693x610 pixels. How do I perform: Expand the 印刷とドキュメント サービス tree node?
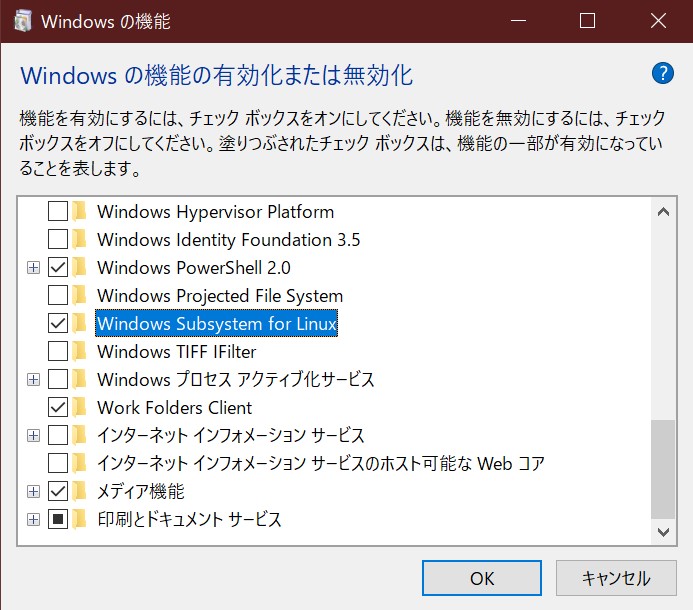(33, 520)
